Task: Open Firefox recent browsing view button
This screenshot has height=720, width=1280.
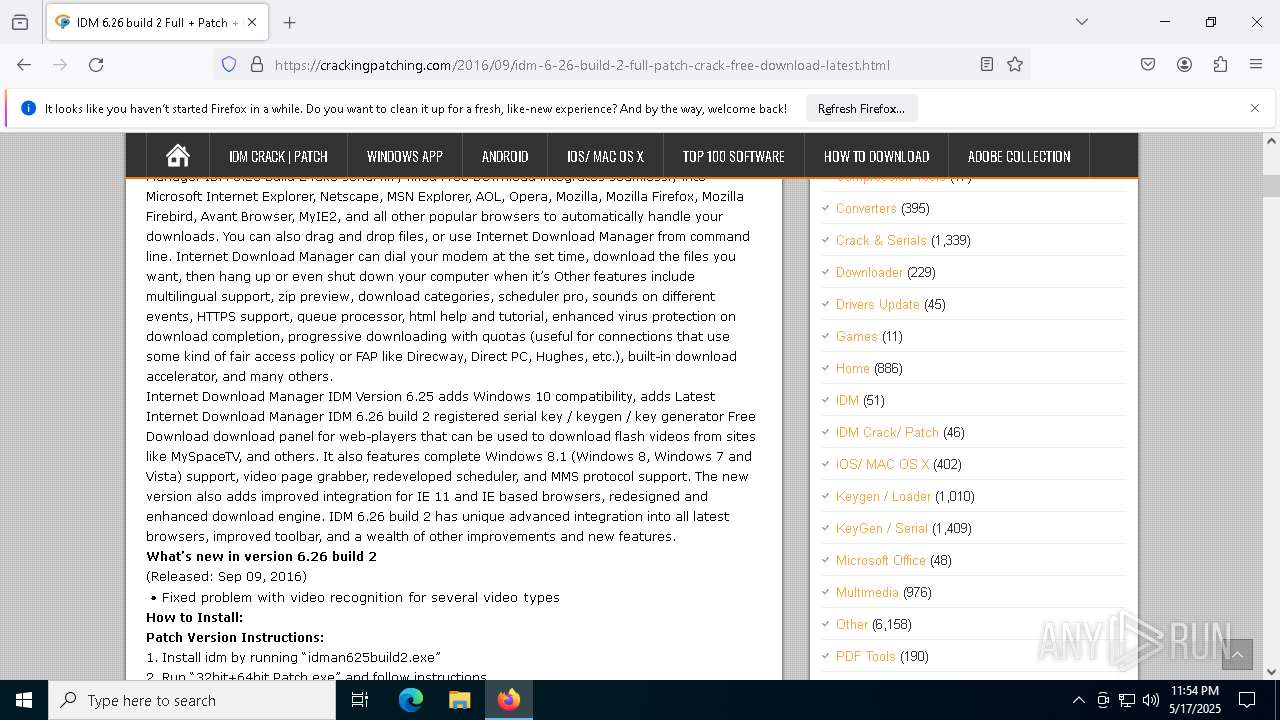Action: coord(20,22)
